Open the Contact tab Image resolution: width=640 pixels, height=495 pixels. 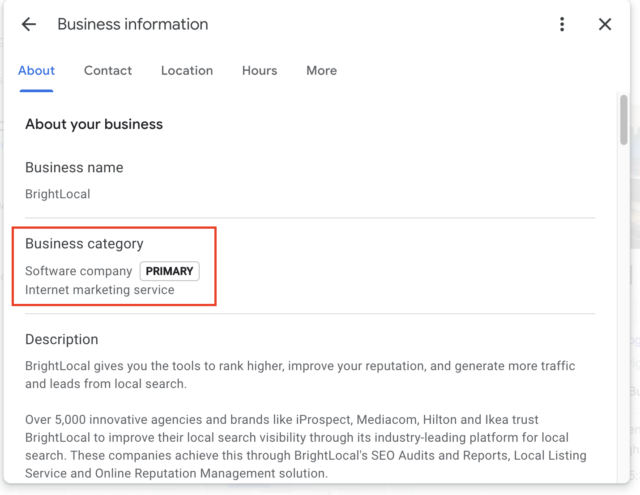108,71
